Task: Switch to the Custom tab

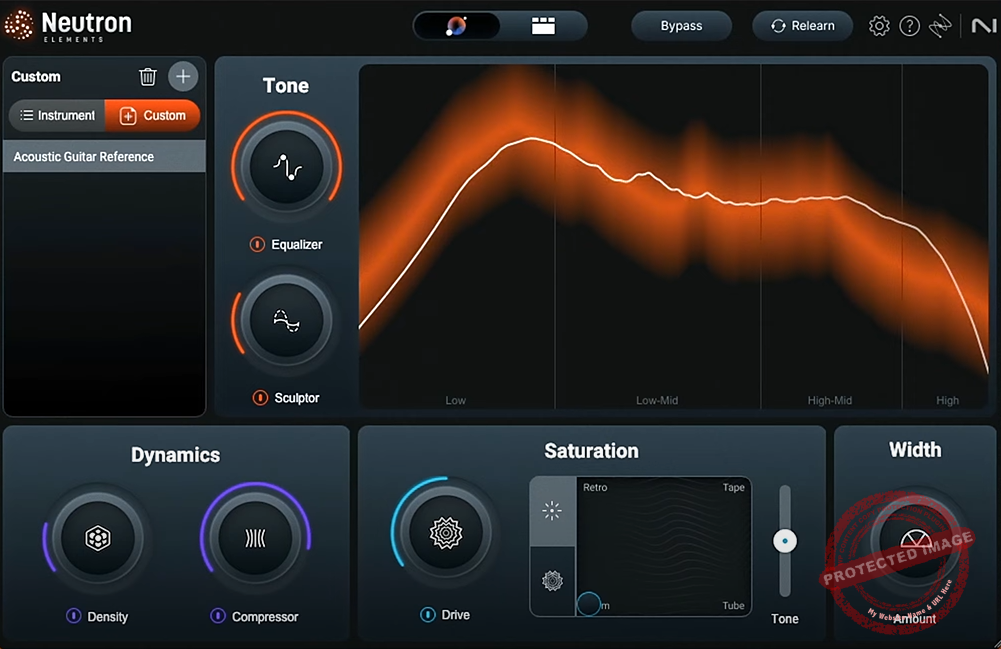Action: (153, 116)
